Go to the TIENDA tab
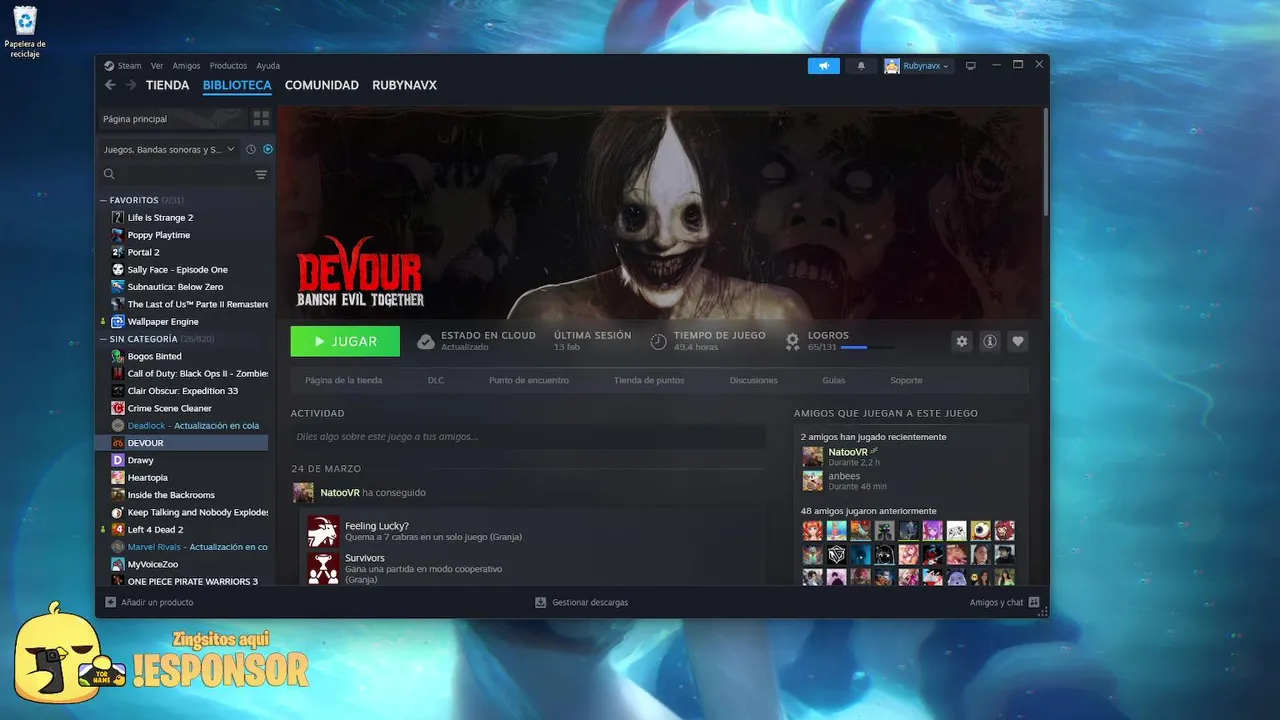The image size is (1280, 720). 167,85
